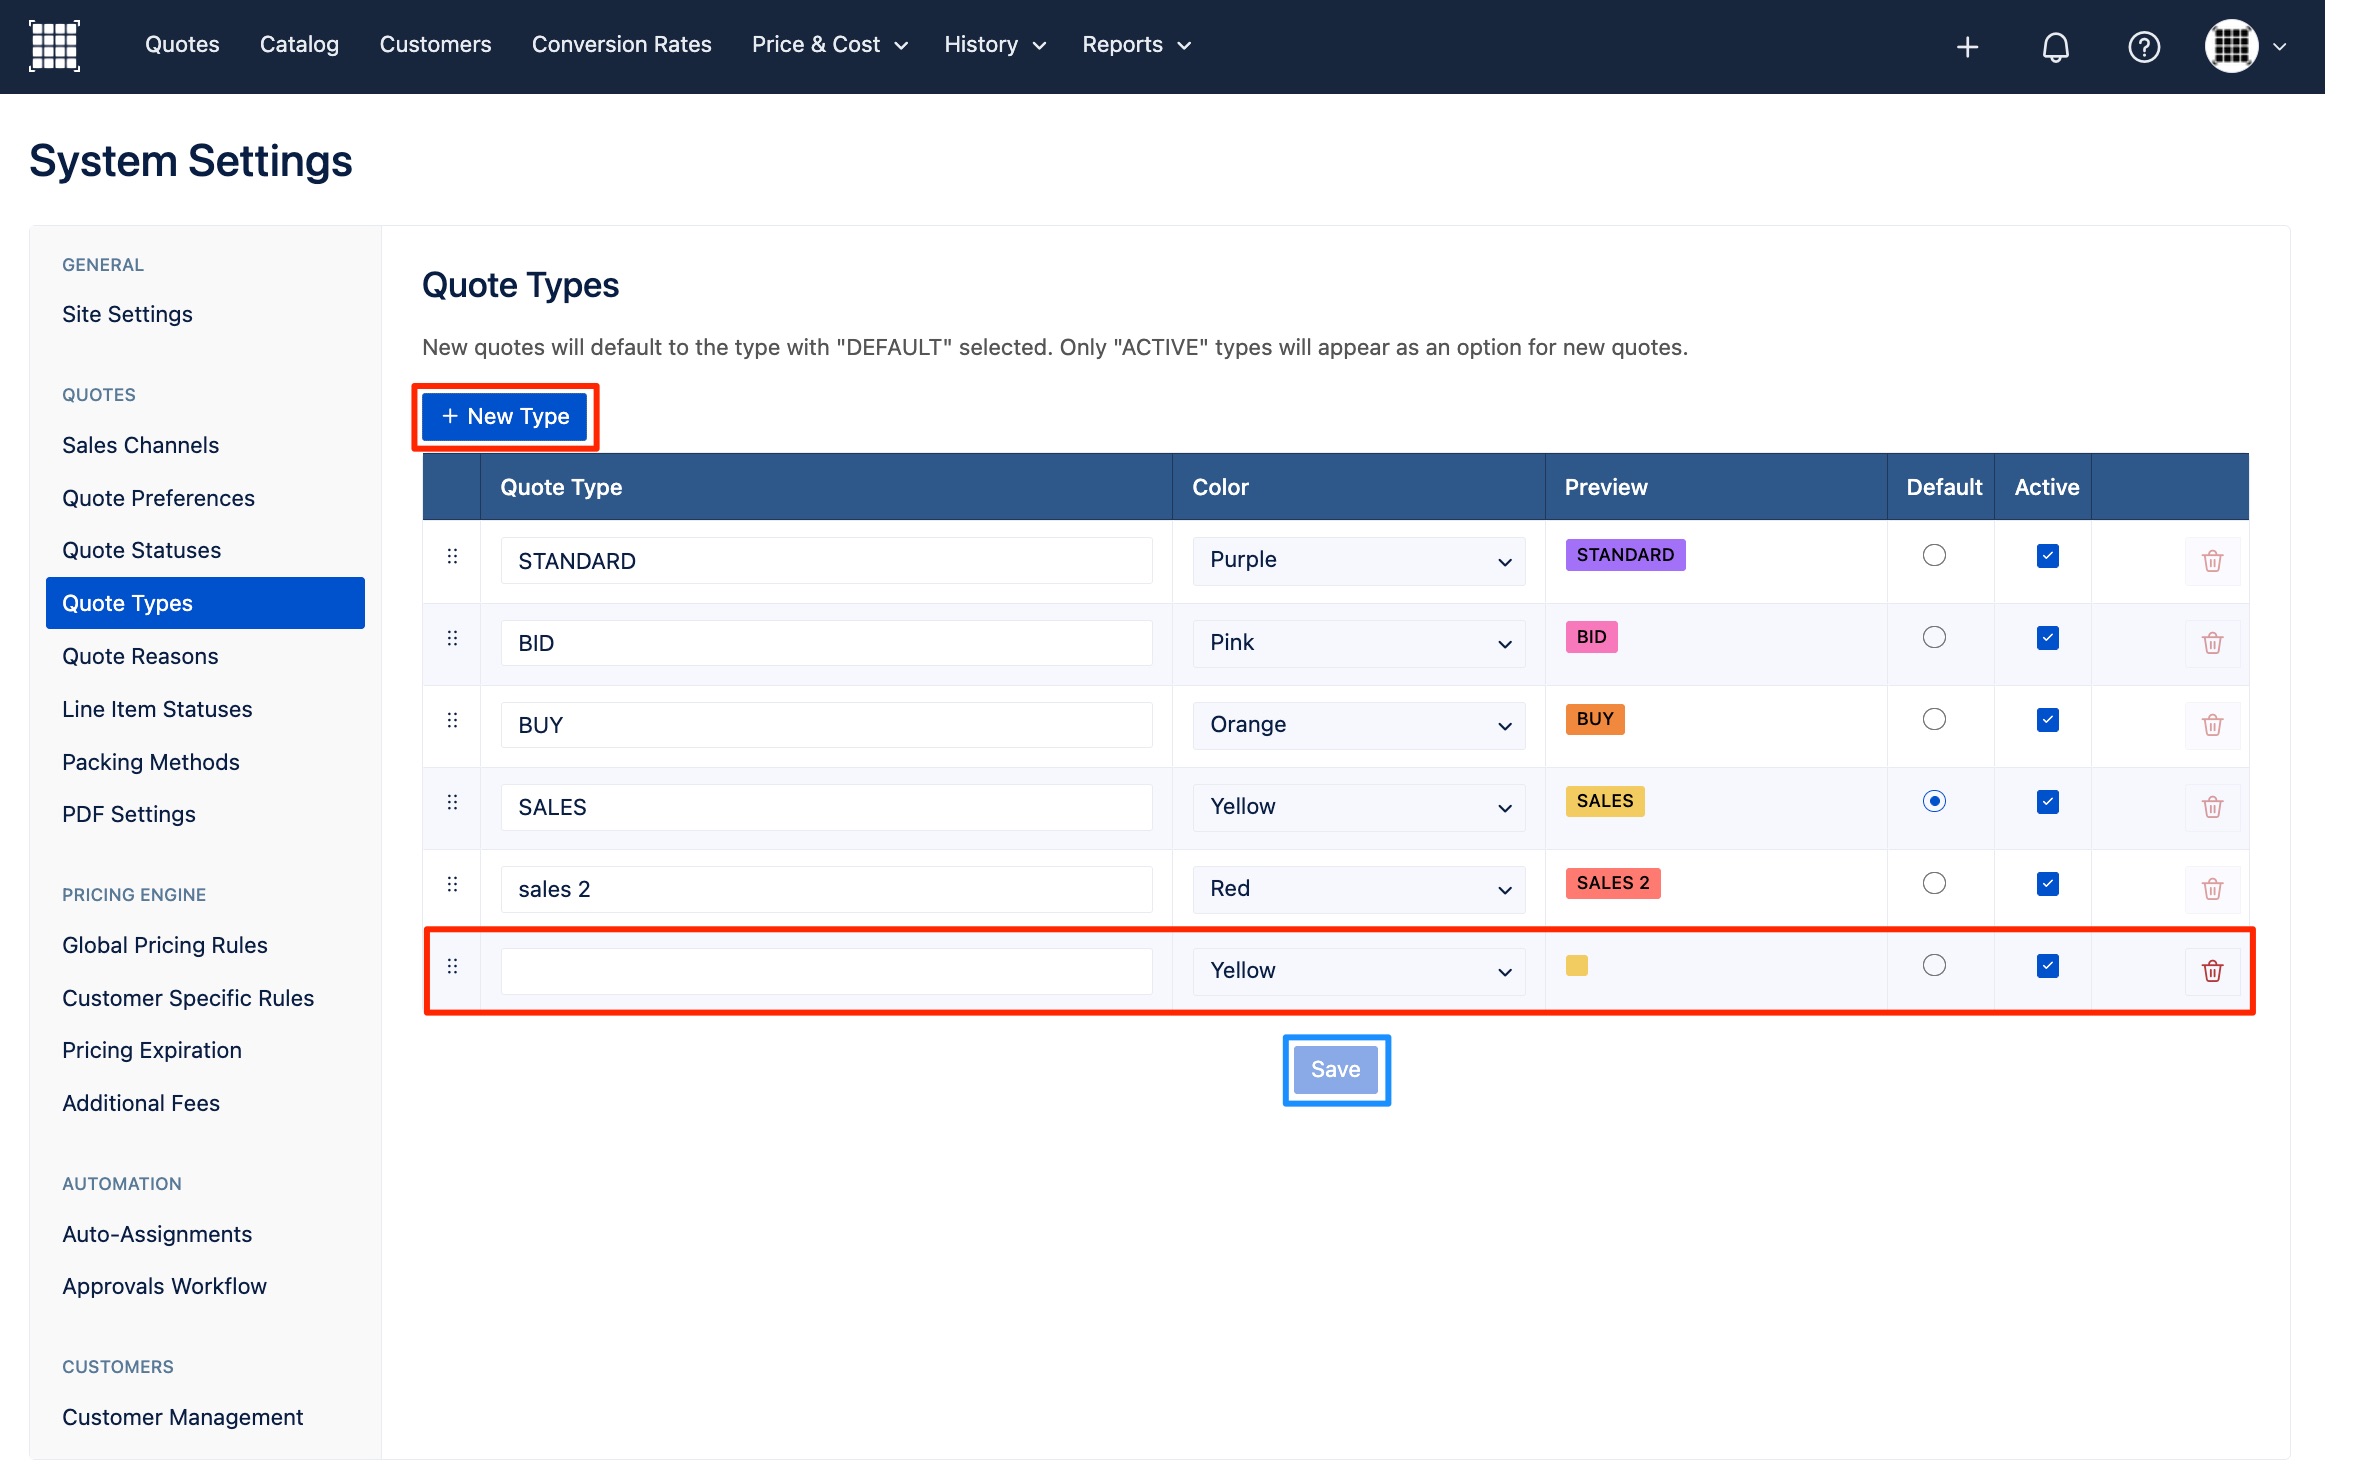Add a New Type
Viewport: 2366px width, 1468px height.
coord(505,417)
